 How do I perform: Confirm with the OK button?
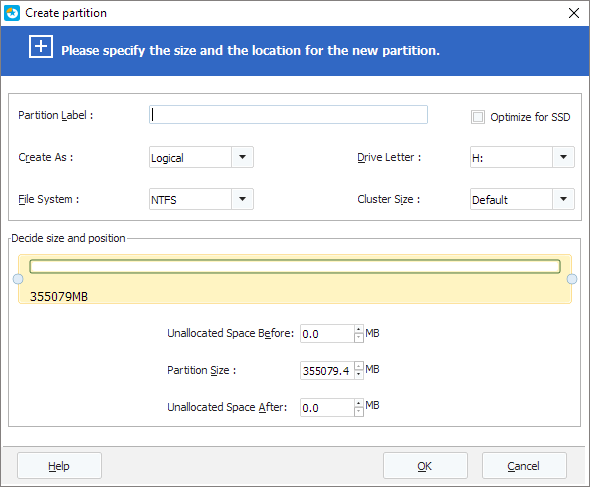[425, 466]
